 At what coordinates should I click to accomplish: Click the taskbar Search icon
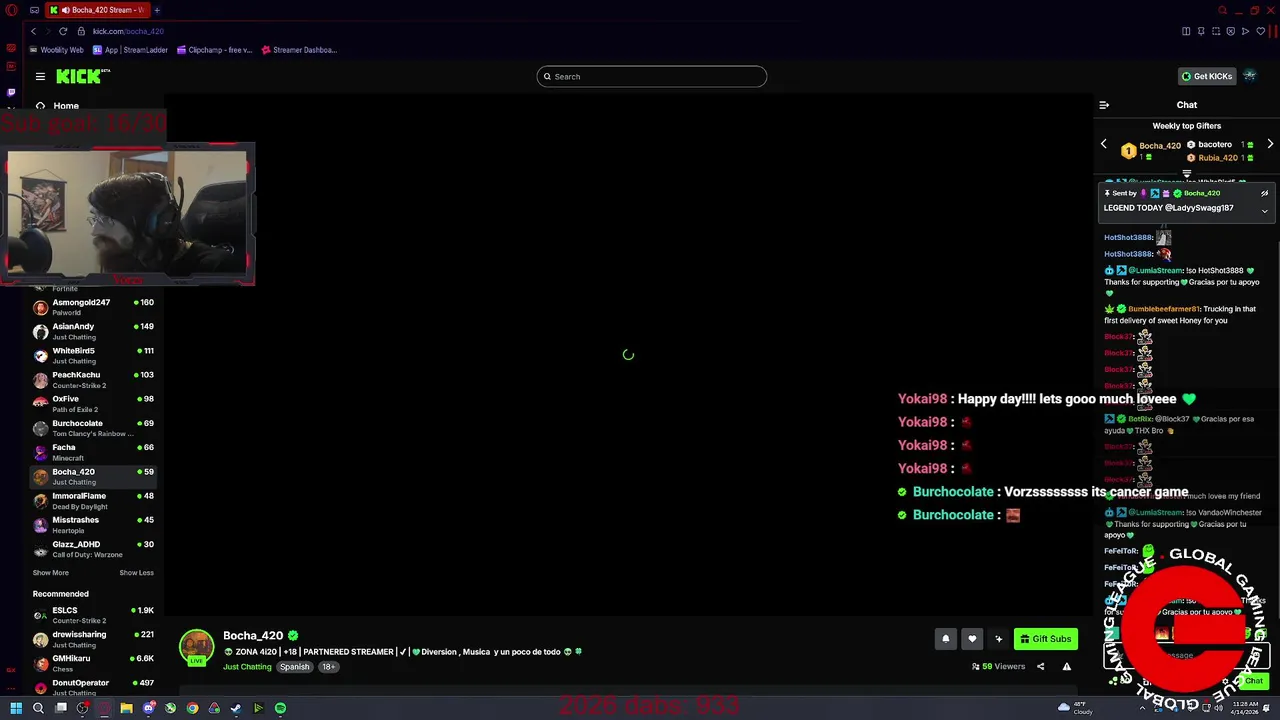point(38,708)
